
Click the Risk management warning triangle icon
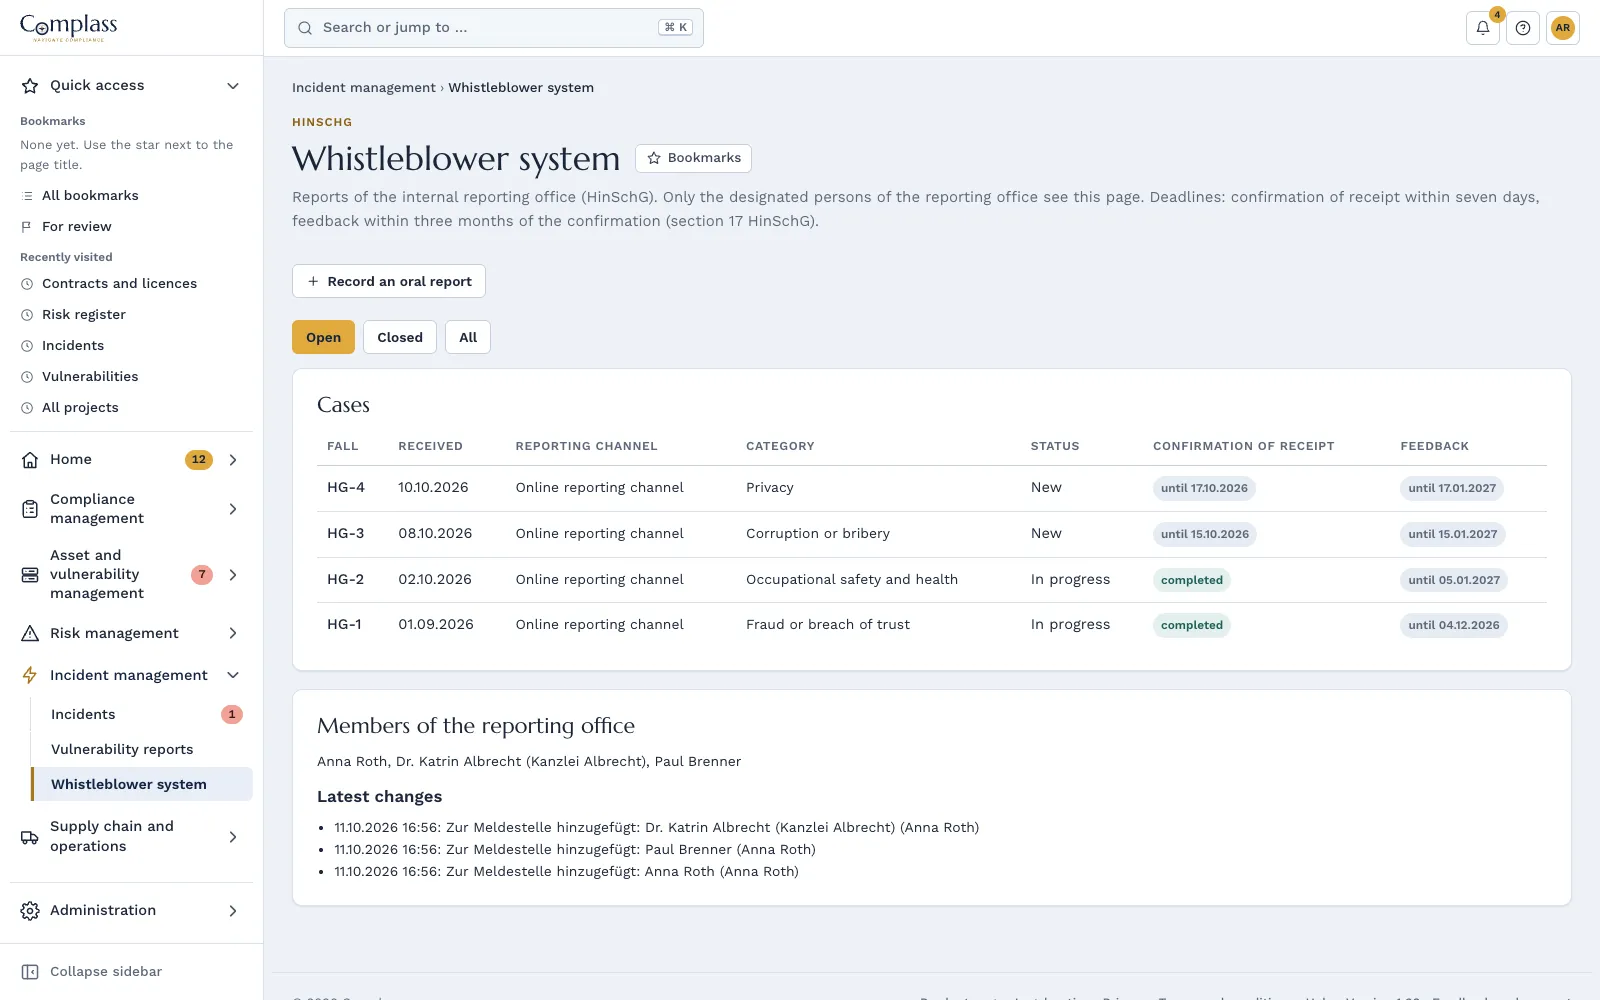pyautogui.click(x=30, y=634)
